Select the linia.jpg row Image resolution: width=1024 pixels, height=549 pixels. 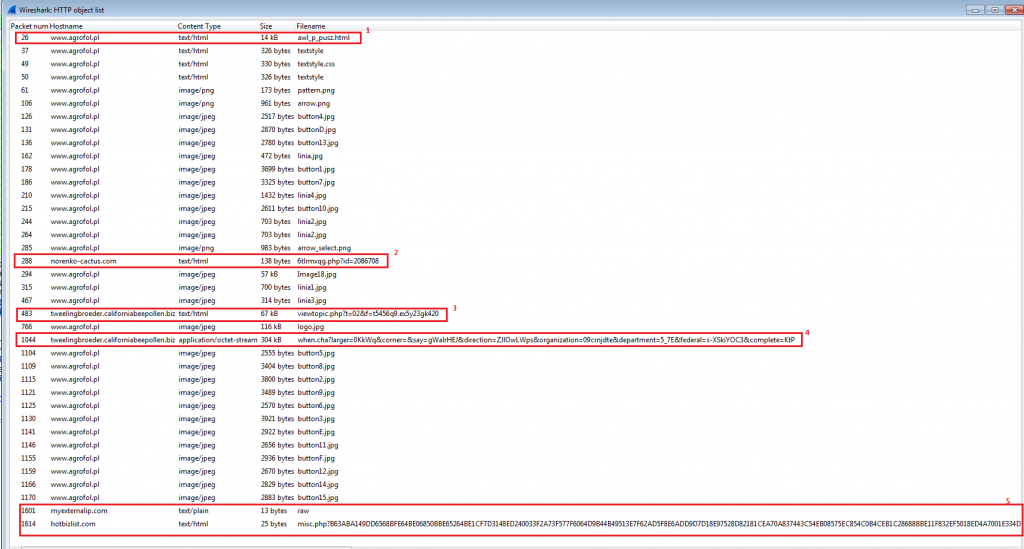click(x=516, y=156)
